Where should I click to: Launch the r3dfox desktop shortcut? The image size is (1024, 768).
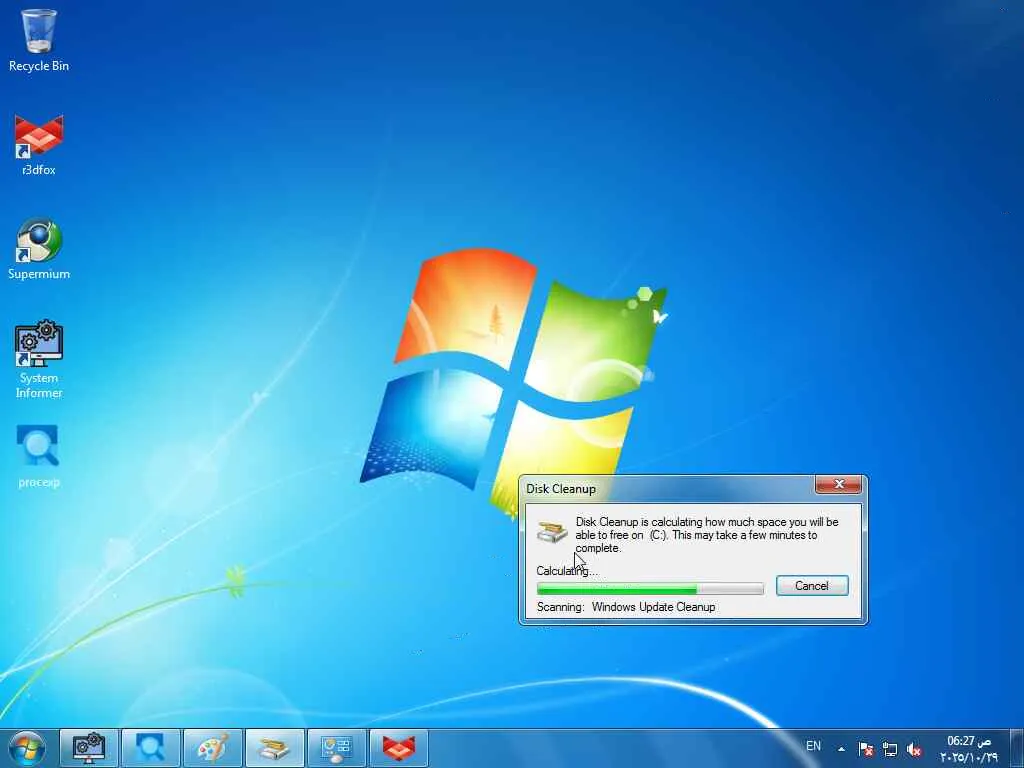[x=39, y=144]
